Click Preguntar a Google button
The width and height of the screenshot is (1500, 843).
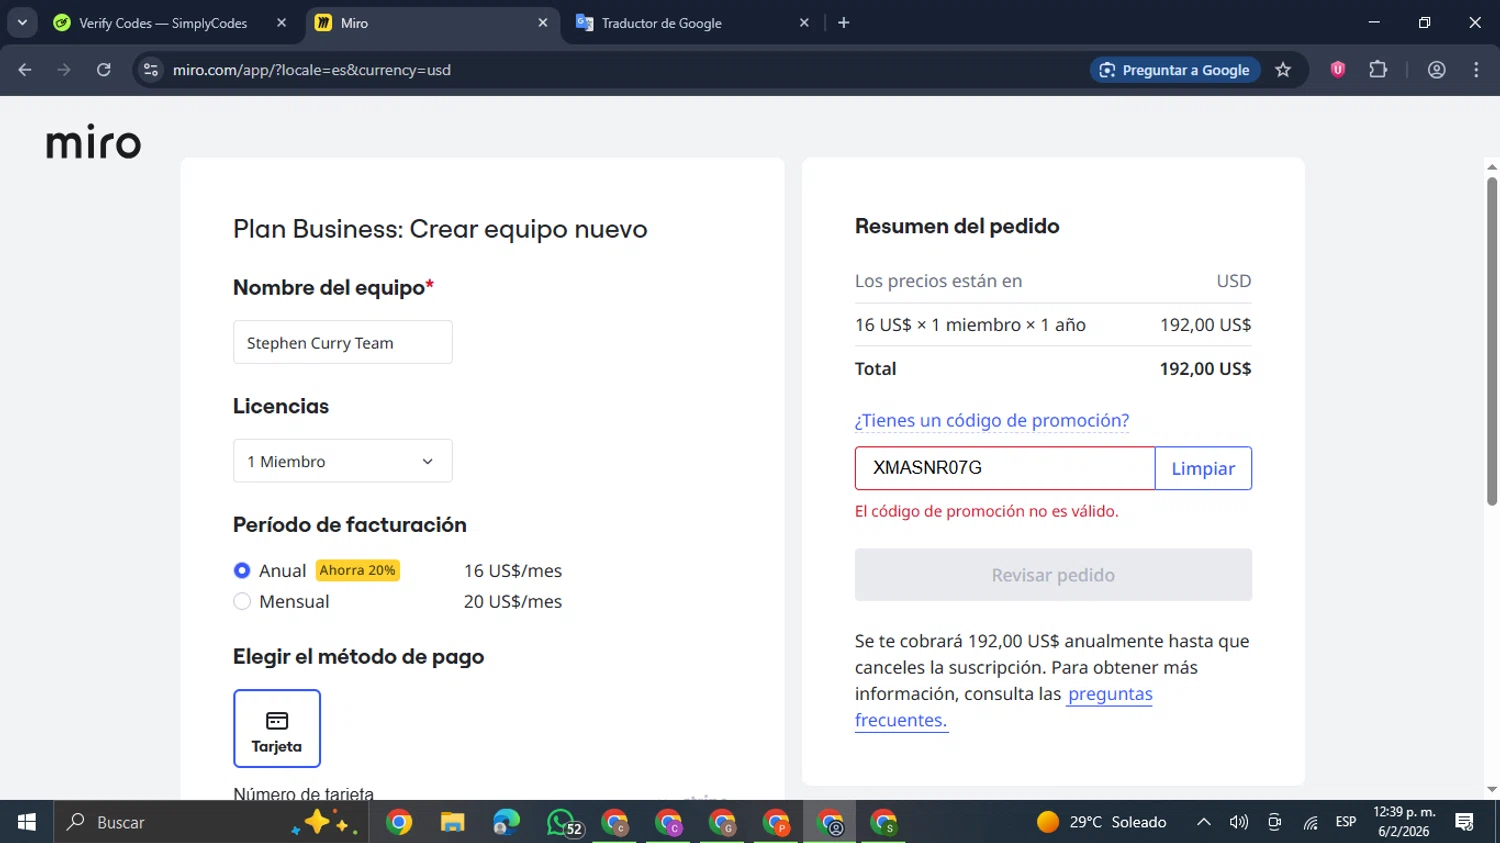coord(1175,70)
